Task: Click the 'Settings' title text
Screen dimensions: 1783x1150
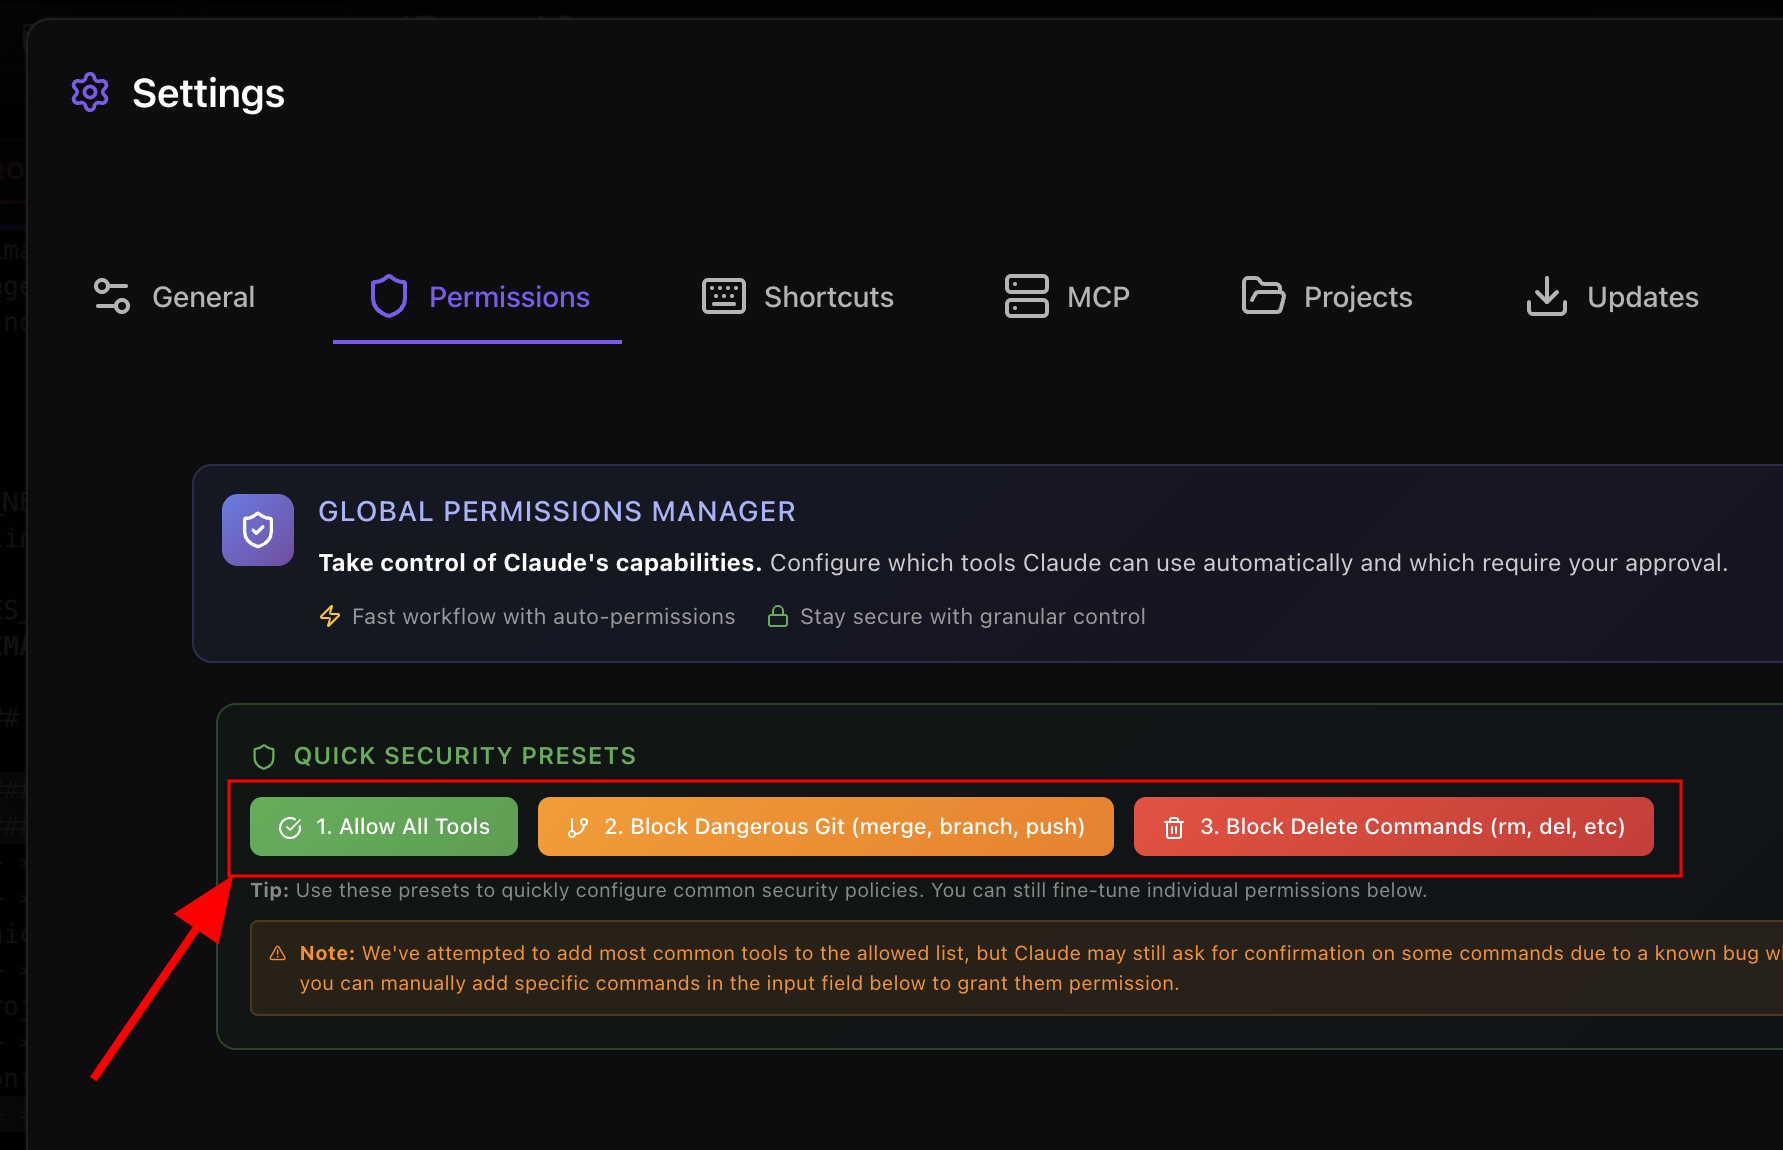Action: click(209, 93)
